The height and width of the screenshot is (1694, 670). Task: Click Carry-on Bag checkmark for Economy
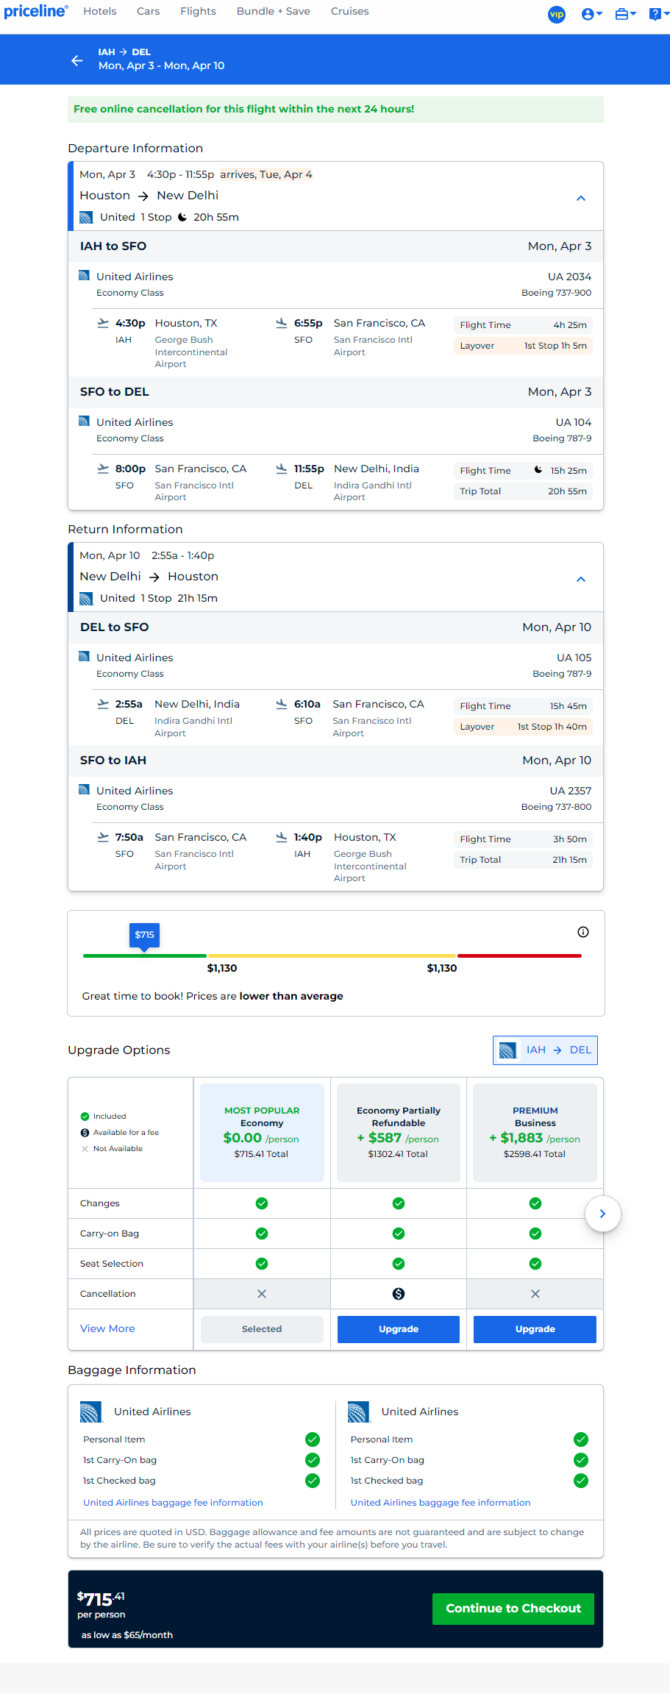[262, 1233]
